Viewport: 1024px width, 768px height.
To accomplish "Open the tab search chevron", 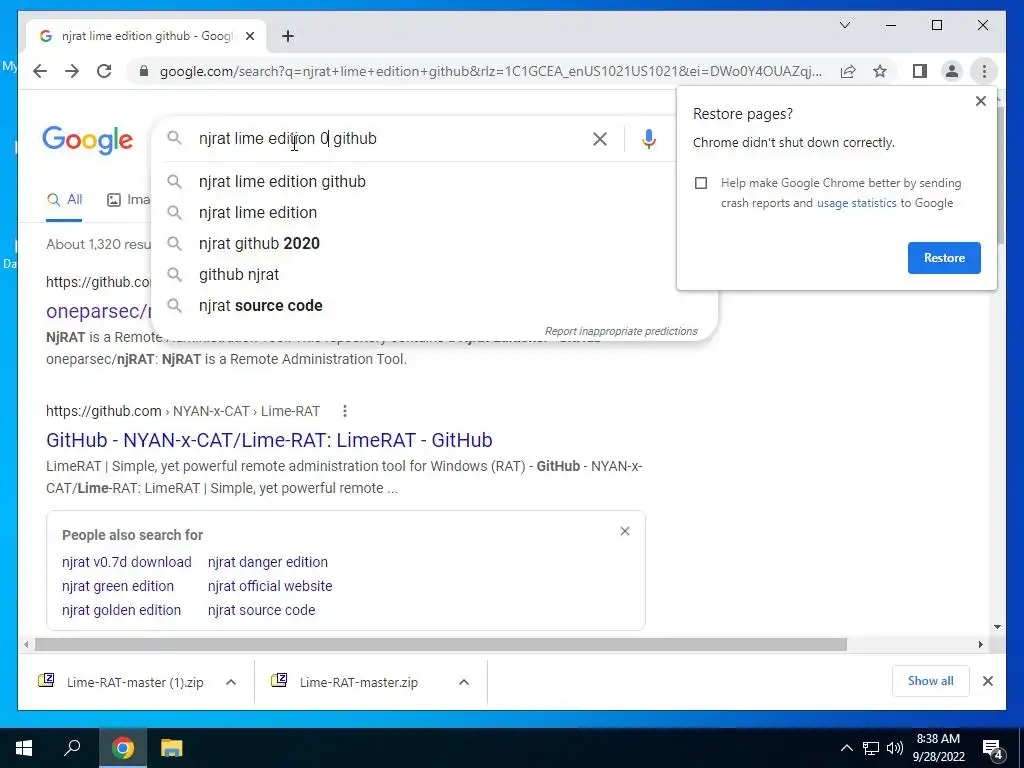I will pos(844,25).
